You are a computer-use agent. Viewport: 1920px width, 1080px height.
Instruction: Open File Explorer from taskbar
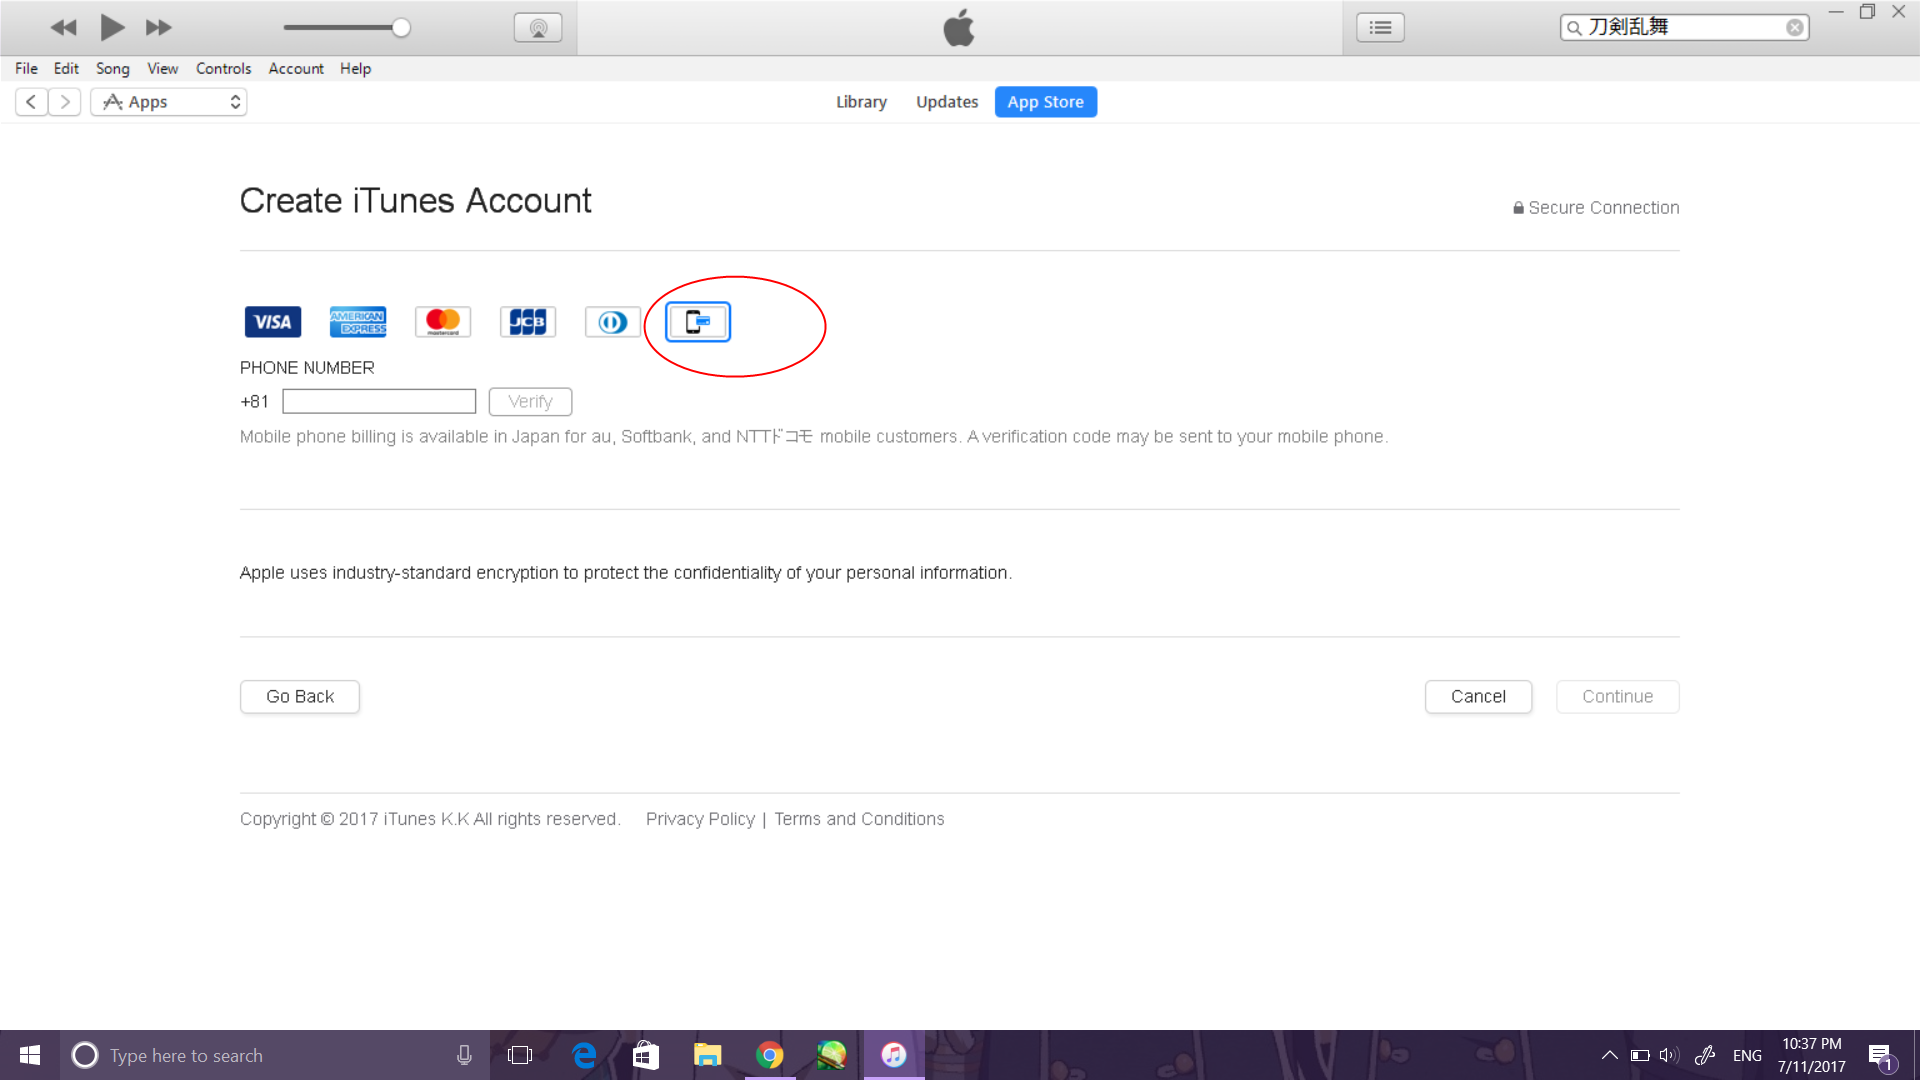[x=708, y=1055]
